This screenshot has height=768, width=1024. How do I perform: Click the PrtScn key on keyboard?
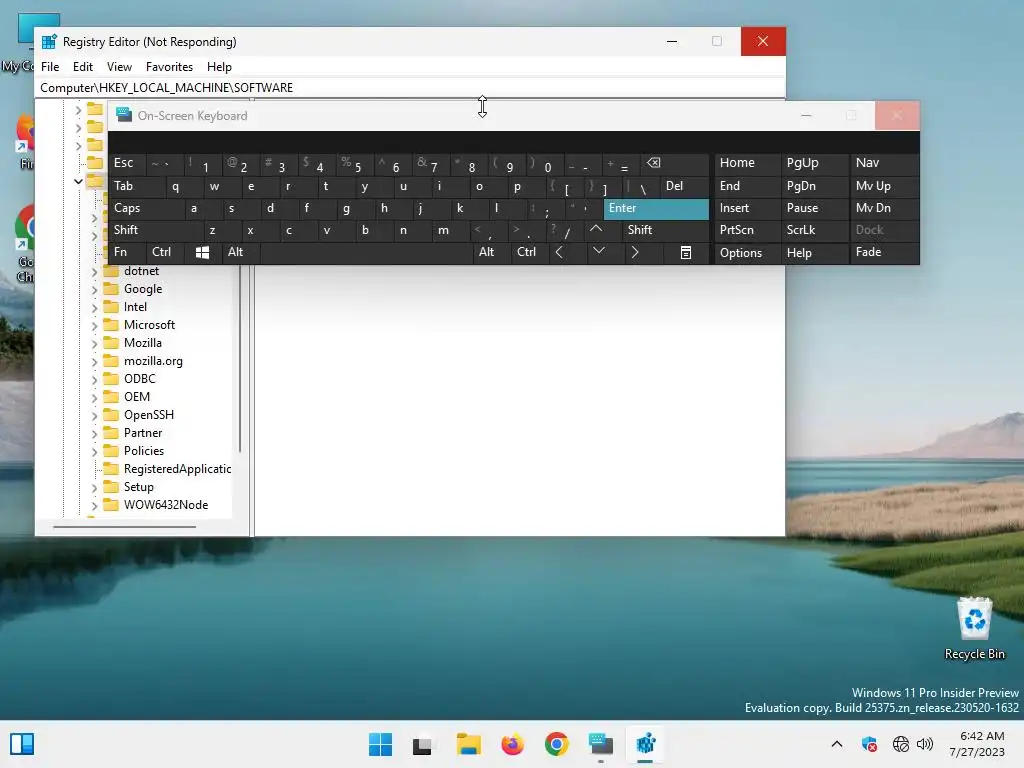point(747,230)
